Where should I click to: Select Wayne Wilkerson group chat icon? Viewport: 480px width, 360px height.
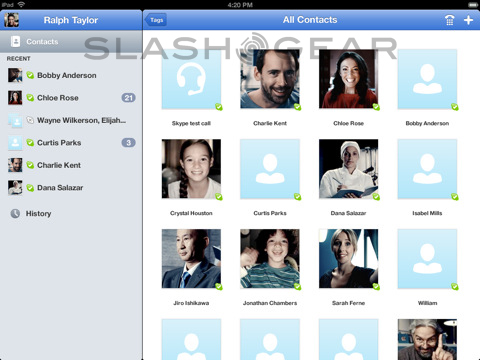click(x=15, y=120)
